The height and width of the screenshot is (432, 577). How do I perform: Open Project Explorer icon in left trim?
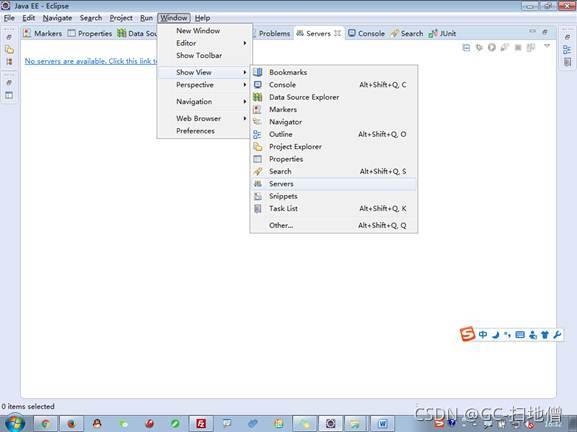pos(9,50)
